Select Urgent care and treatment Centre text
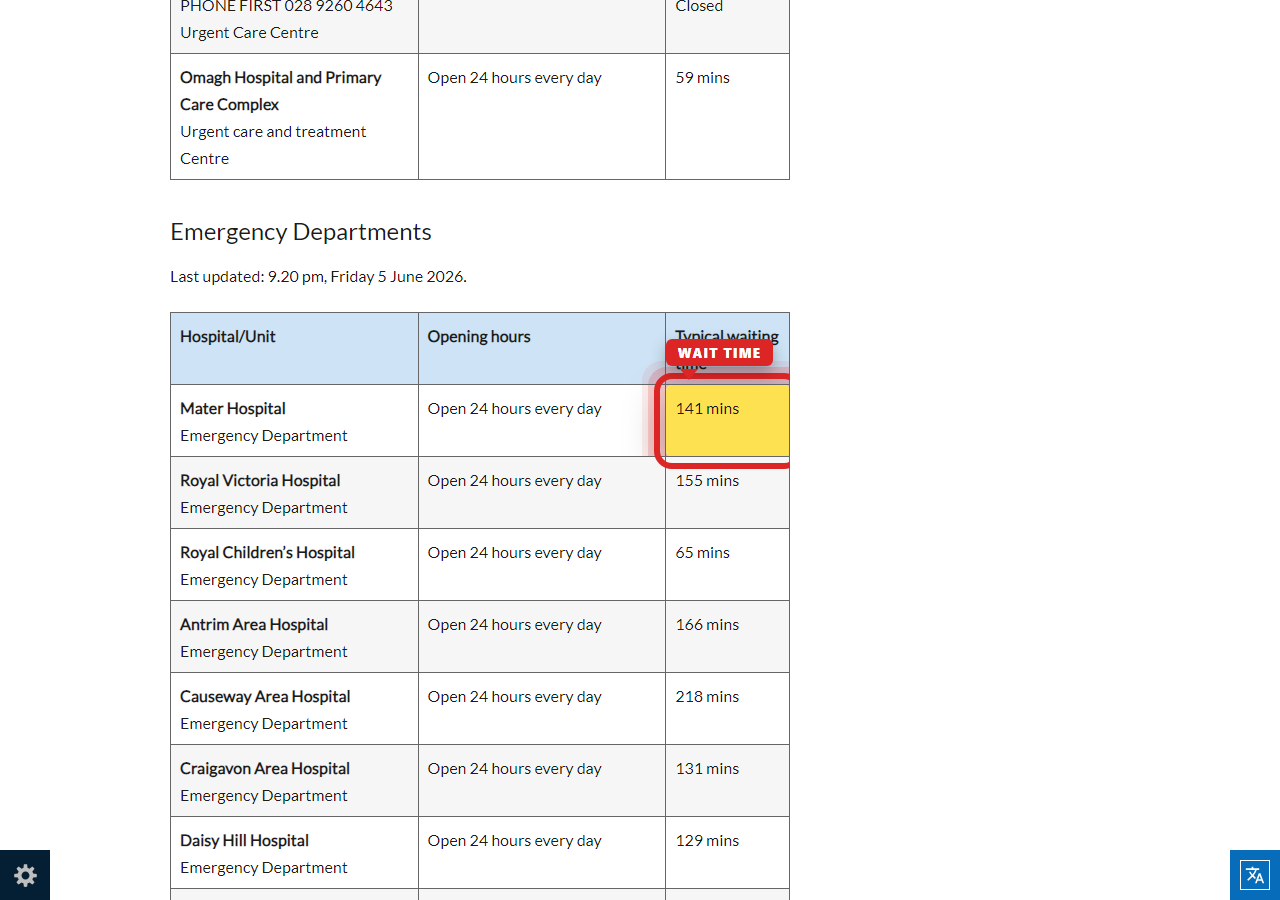The height and width of the screenshot is (900, 1280). (x=273, y=145)
